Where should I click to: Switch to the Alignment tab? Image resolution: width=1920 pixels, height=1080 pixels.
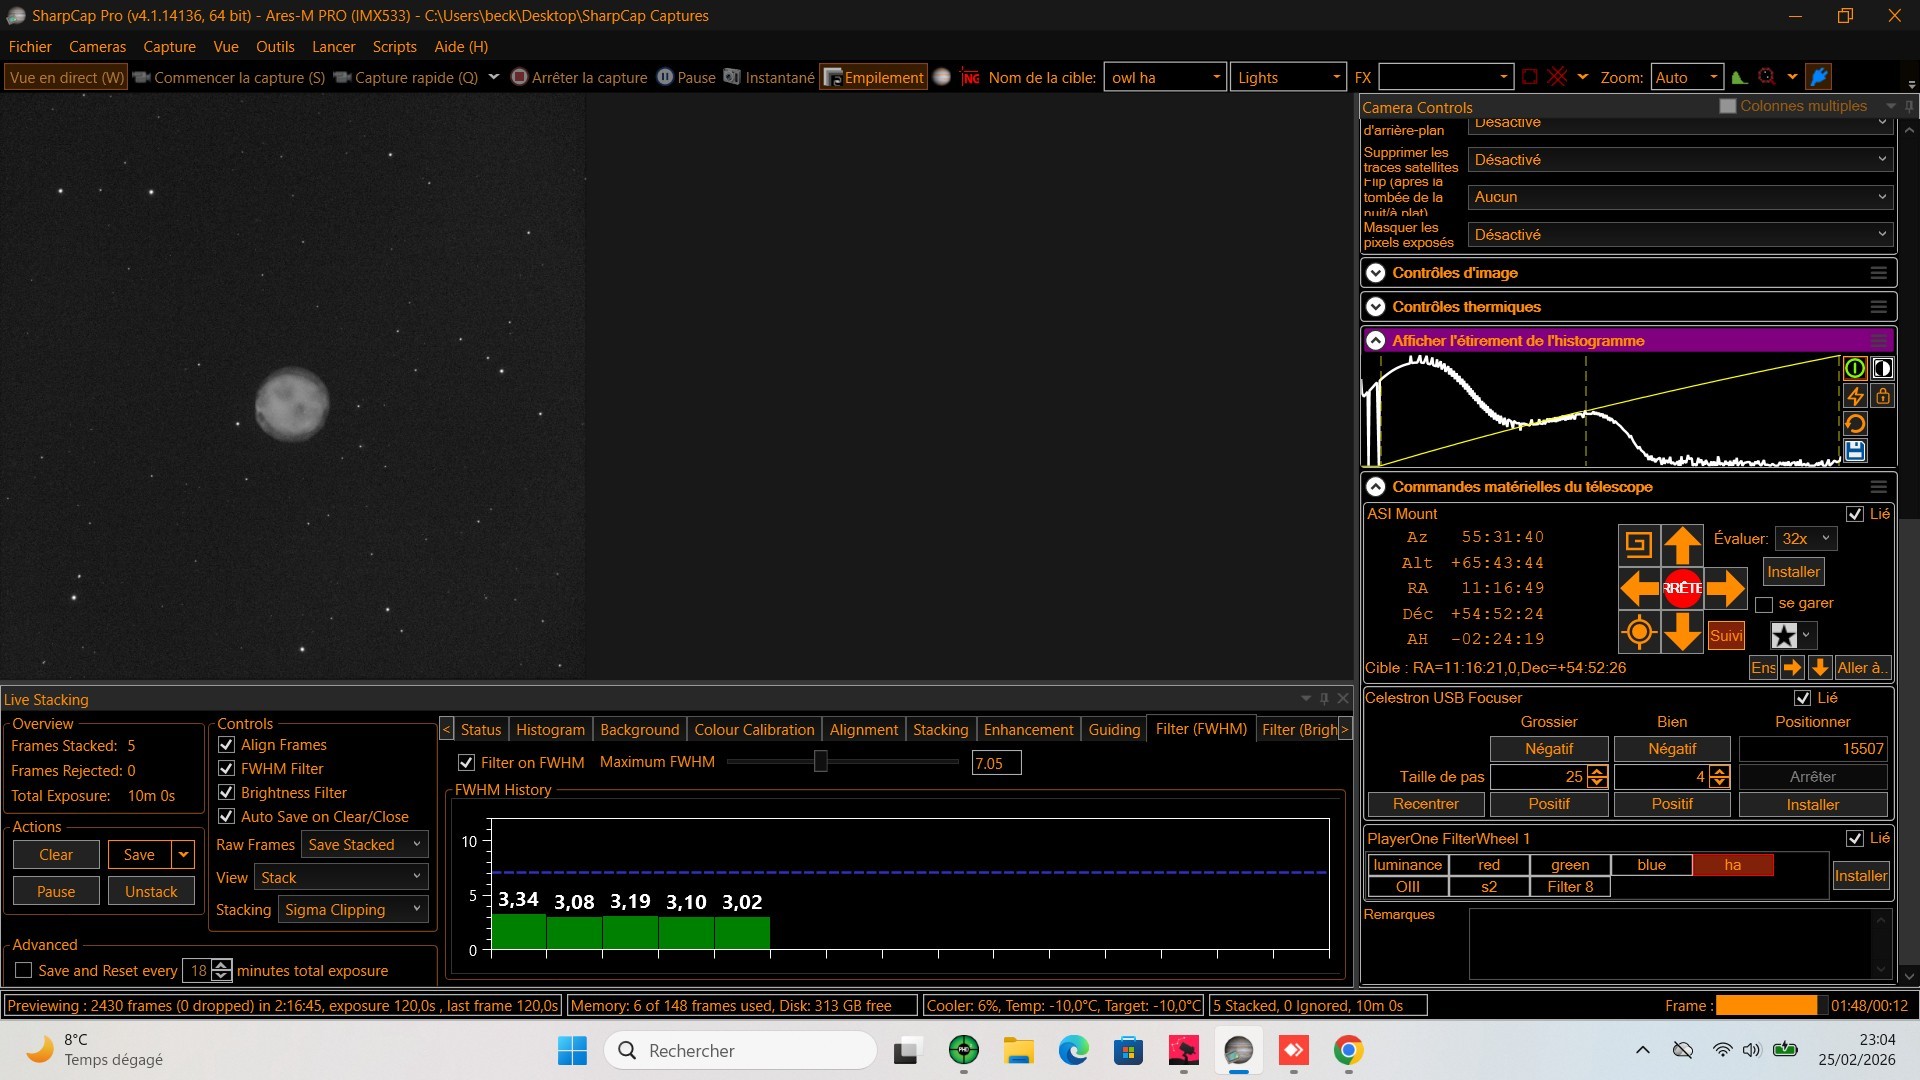pos(863,730)
